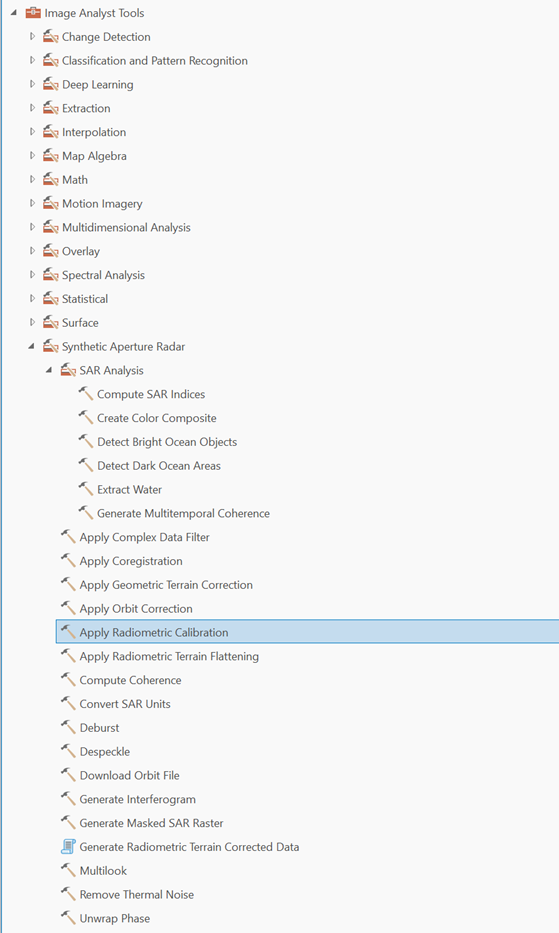This screenshot has width=559, height=933.
Task: Select the Statistical toolset label
Action: [85, 299]
